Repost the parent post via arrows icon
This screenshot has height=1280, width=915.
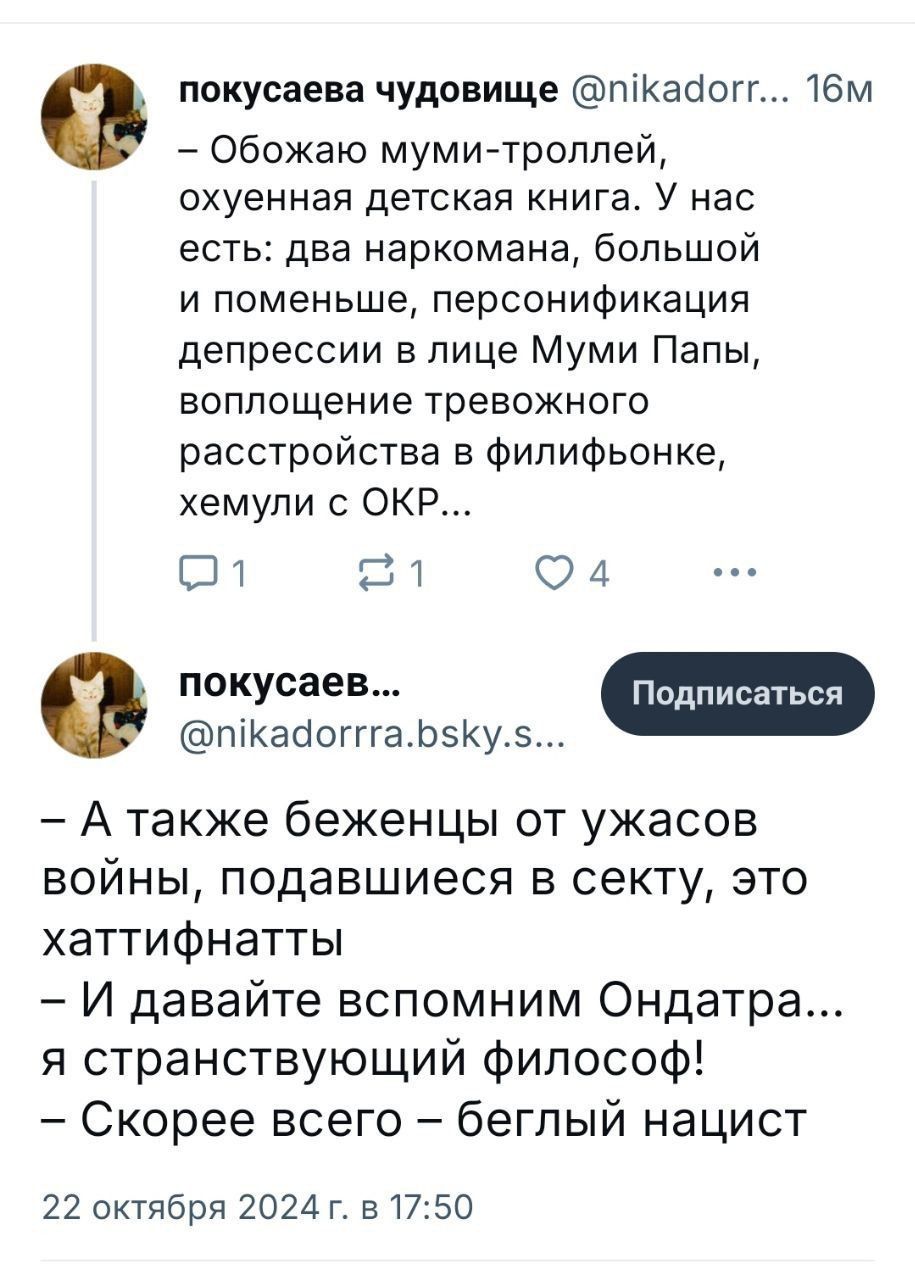click(385, 575)
